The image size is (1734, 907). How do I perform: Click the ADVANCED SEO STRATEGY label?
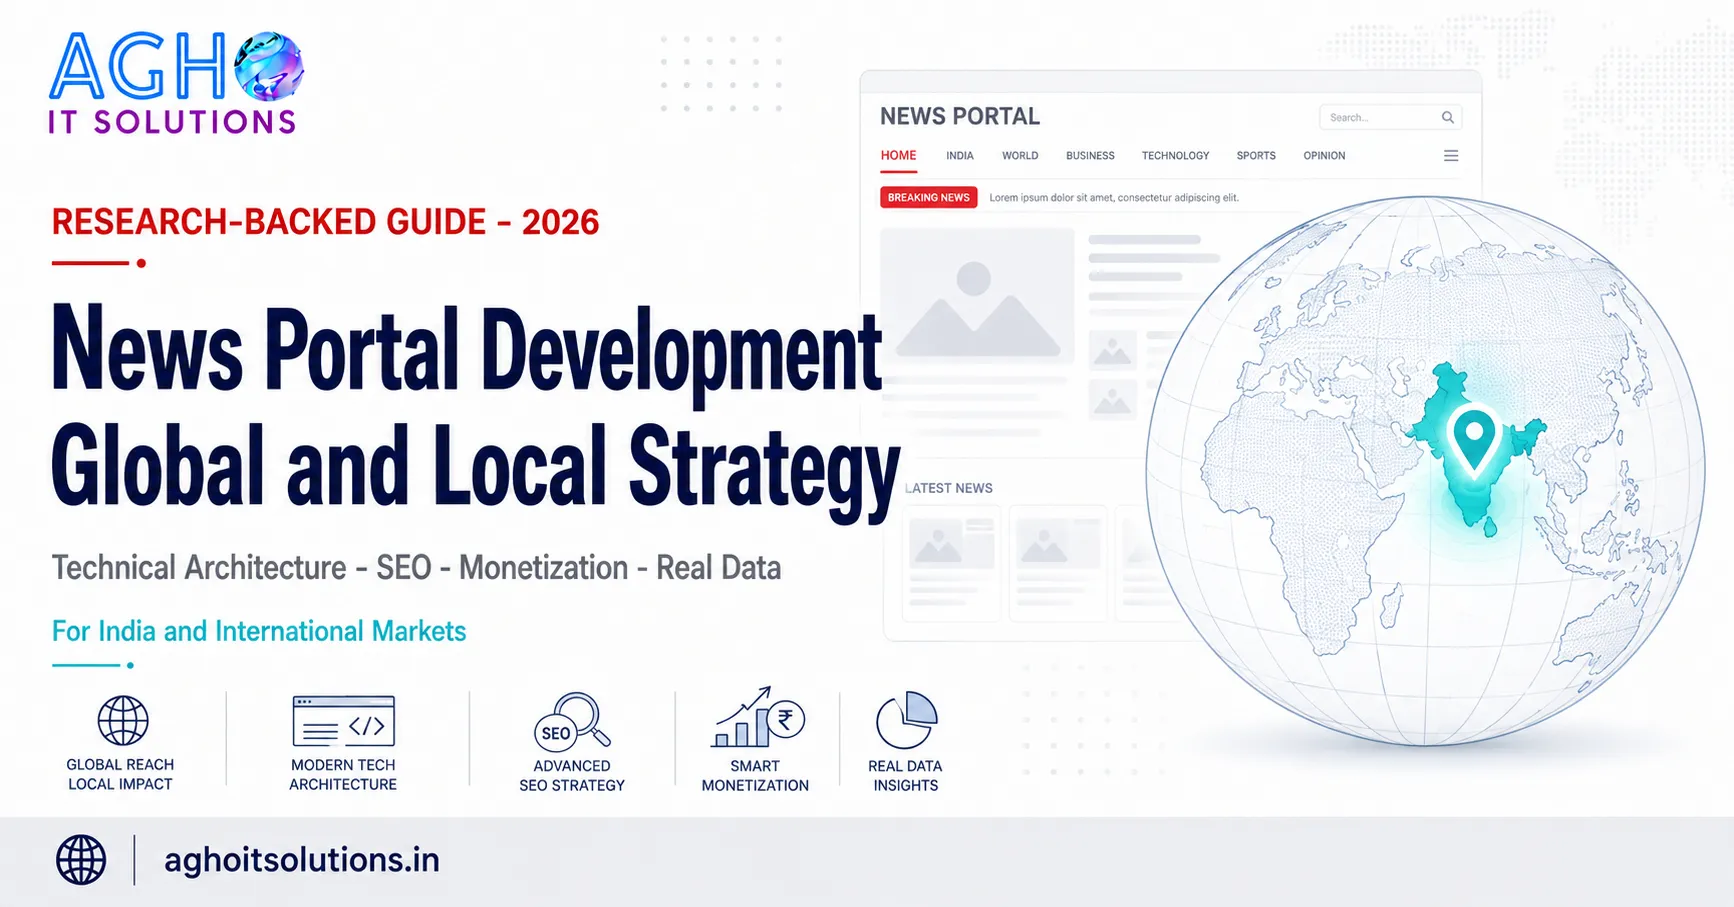tap(572, 776)
